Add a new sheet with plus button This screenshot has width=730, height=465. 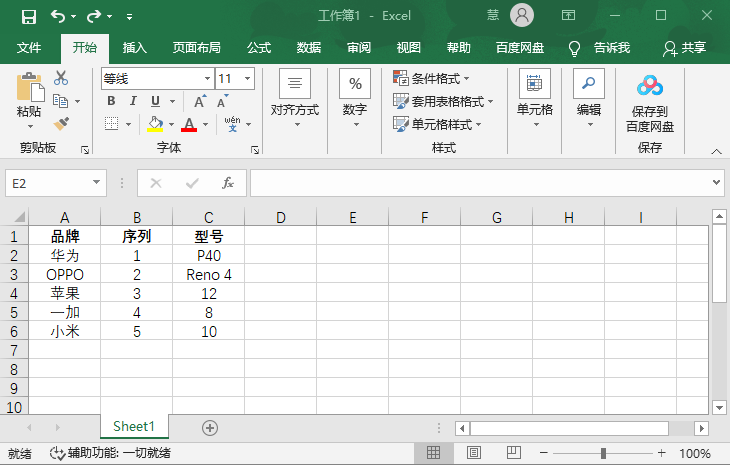[210, 427]
